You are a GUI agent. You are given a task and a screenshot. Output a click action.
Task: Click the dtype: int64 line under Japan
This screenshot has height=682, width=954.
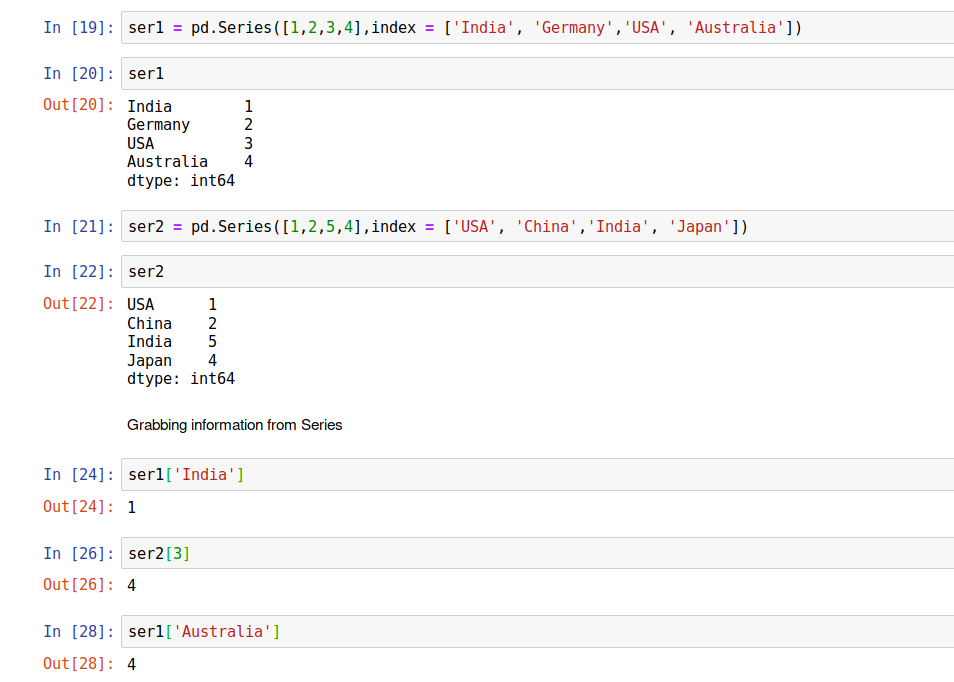pyautogui.click(x=181, y=379)
